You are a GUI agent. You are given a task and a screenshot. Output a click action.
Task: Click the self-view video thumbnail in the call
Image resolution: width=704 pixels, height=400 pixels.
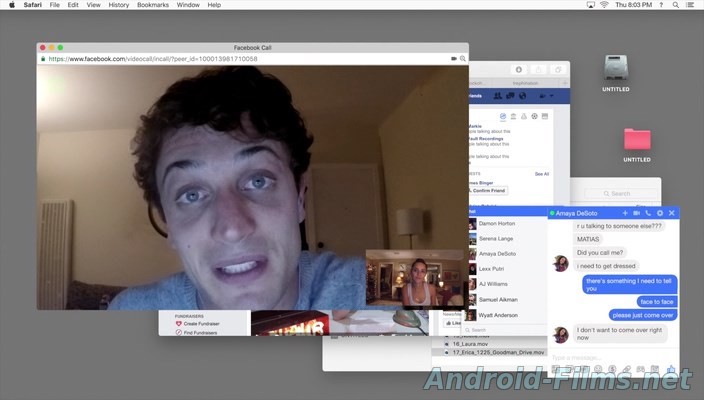coord(414,278)
